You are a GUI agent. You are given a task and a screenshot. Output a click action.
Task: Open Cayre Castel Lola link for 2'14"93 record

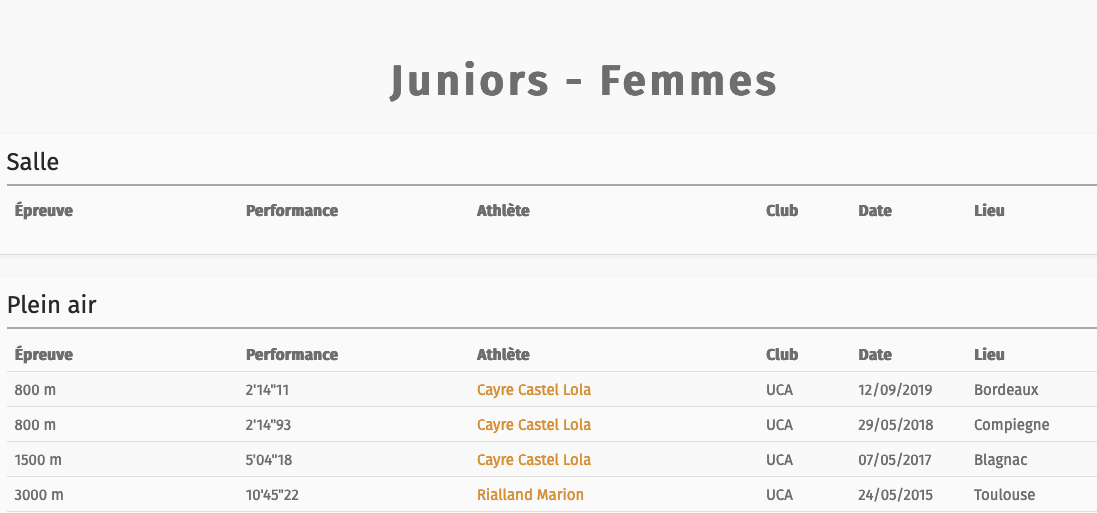tap(534, 425)
